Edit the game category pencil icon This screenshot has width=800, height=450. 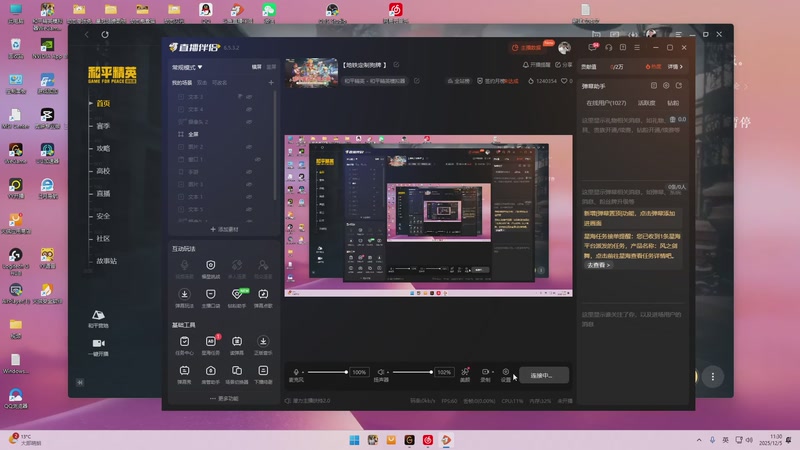click(x=416, y=81)
